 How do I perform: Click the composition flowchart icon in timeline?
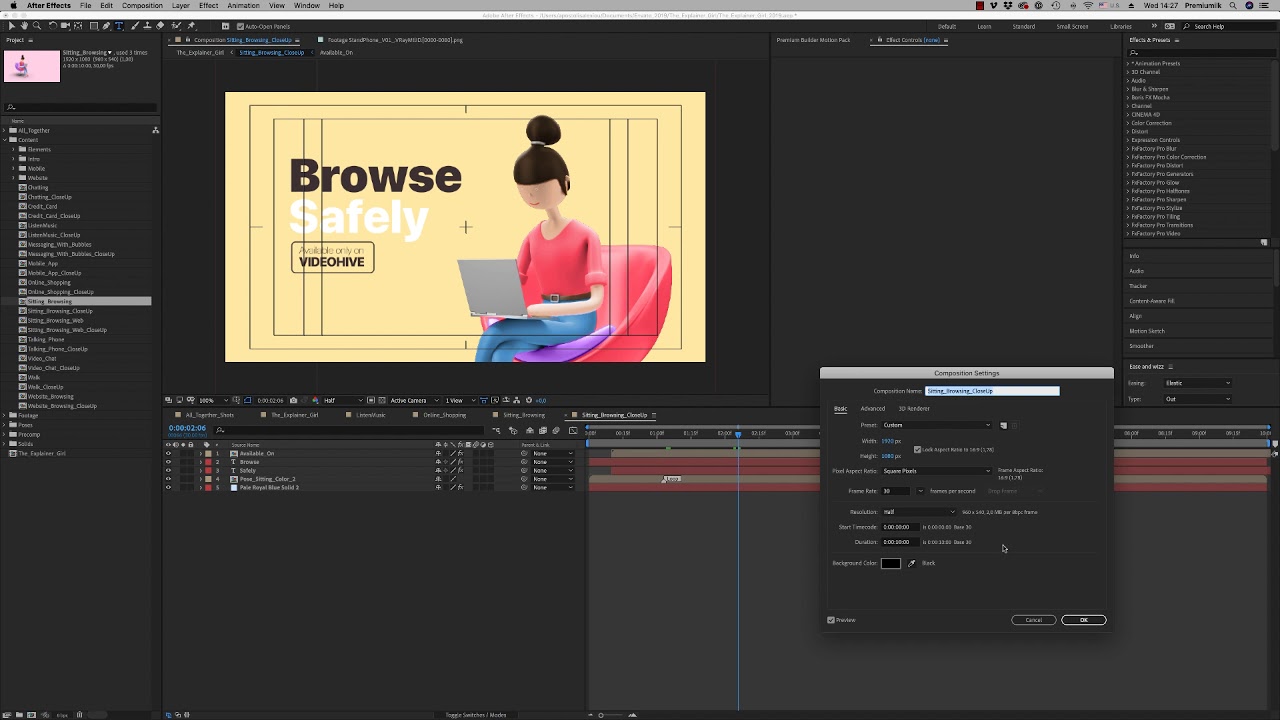pos(496,430)
